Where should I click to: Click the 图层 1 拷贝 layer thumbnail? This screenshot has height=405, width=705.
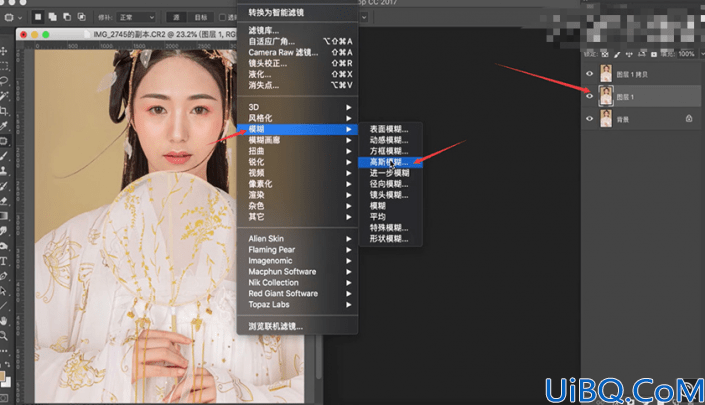coord(606,74)
